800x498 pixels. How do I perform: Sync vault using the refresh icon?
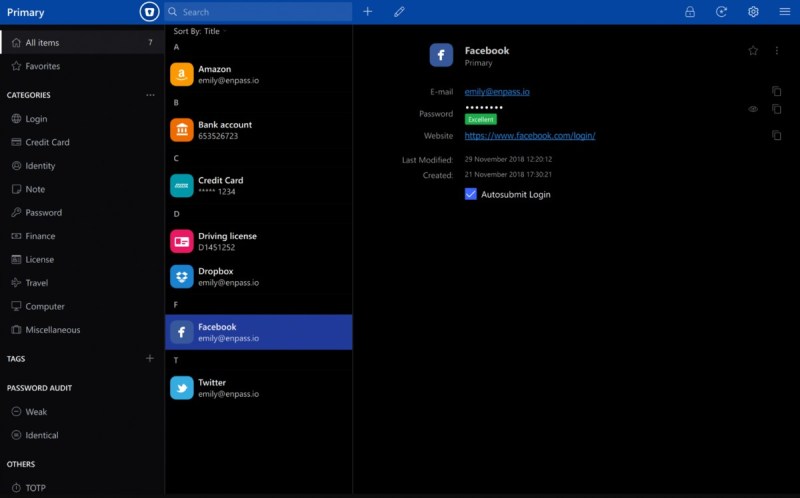tap(721, 12)
